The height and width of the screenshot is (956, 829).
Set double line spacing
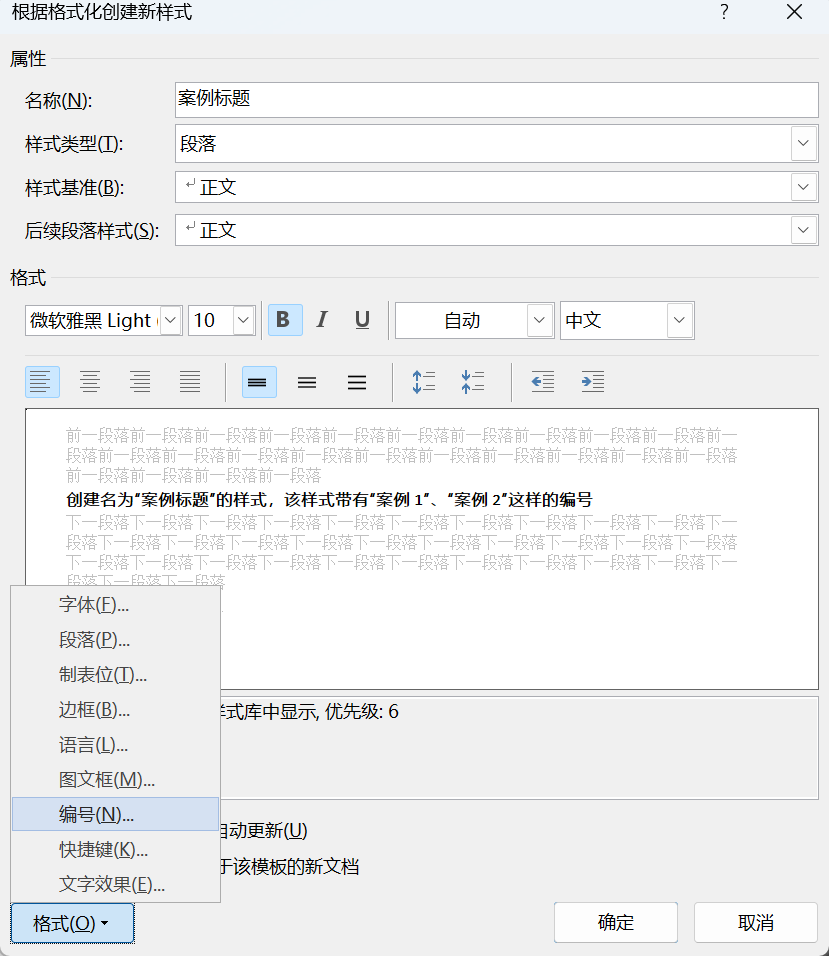point(357,382)
